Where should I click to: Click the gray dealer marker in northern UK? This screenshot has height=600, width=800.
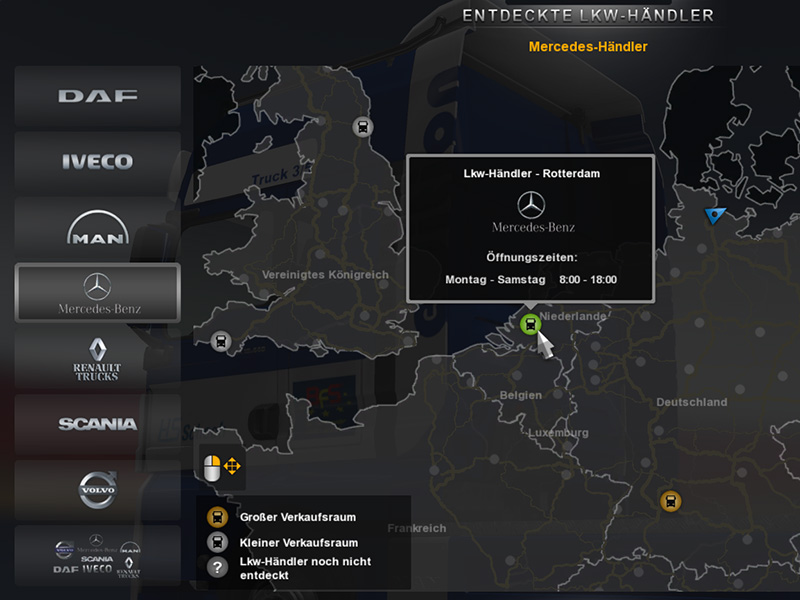click(363, 127)
